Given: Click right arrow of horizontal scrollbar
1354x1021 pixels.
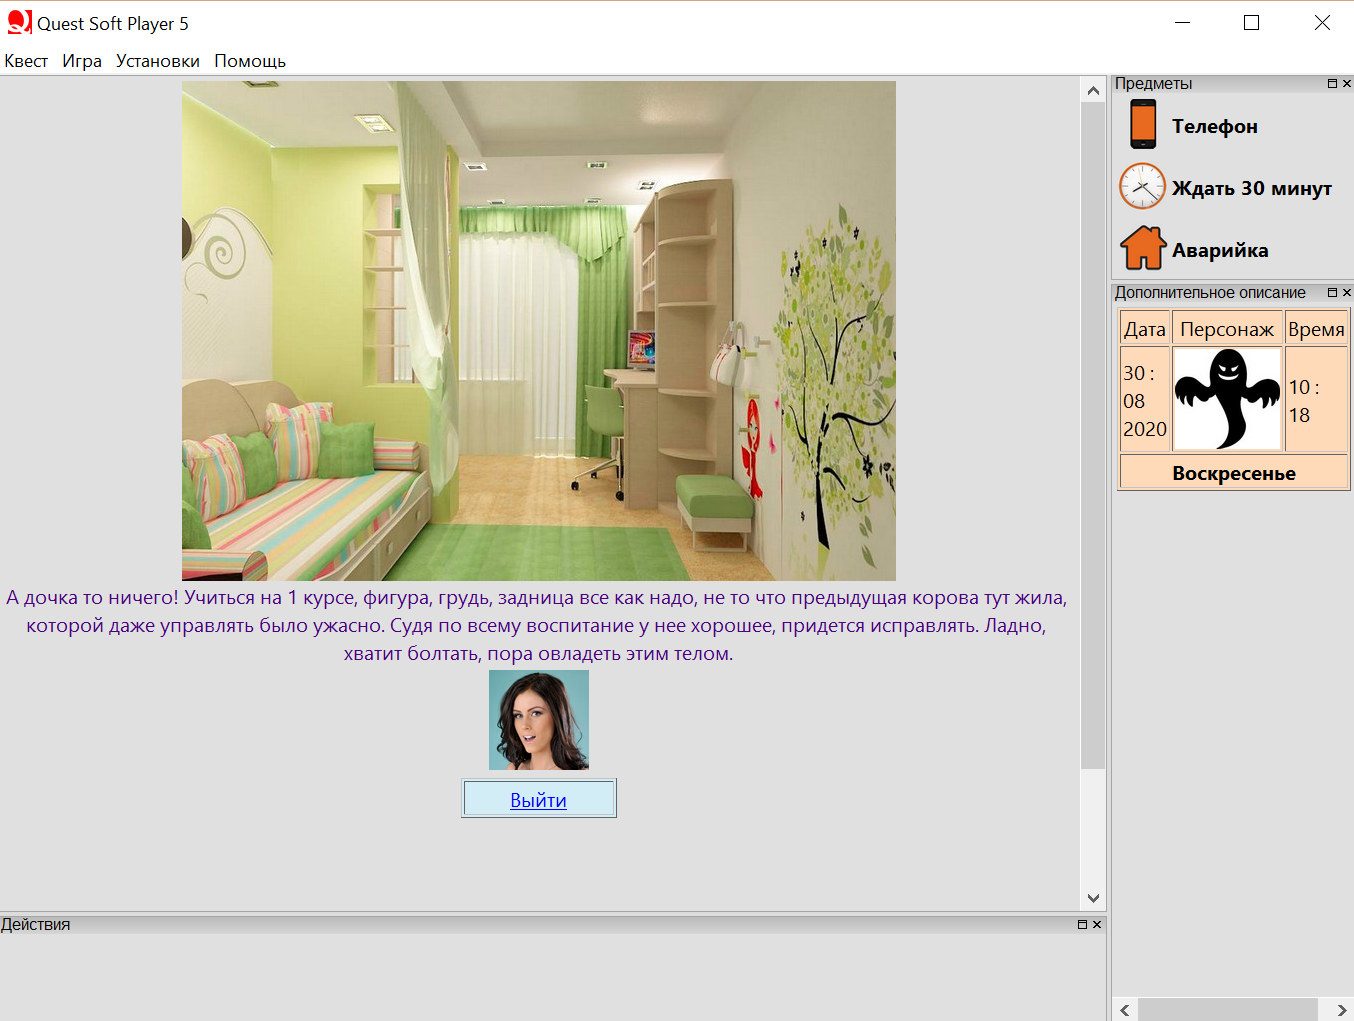Looking at the screenshot, I should [1341, 1010].
